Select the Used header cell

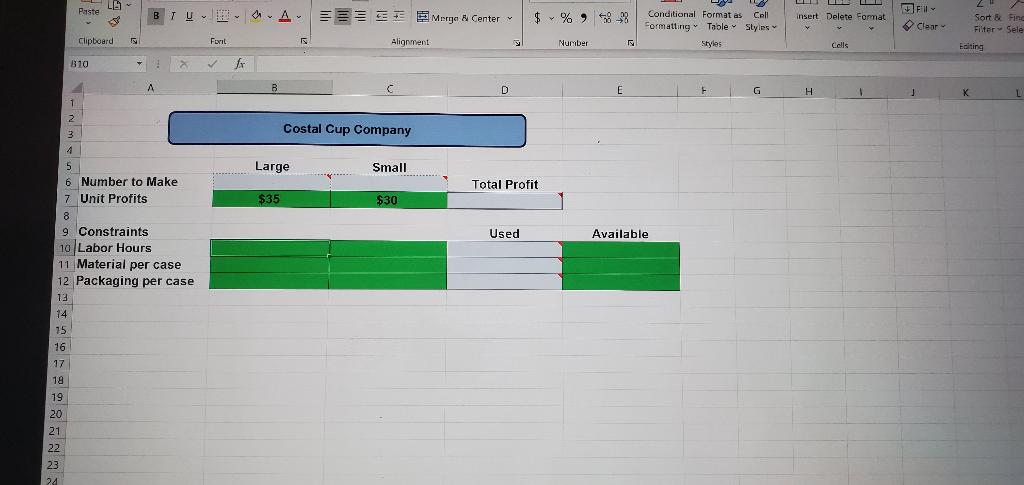pyautogui.click(x=505, y=234)
